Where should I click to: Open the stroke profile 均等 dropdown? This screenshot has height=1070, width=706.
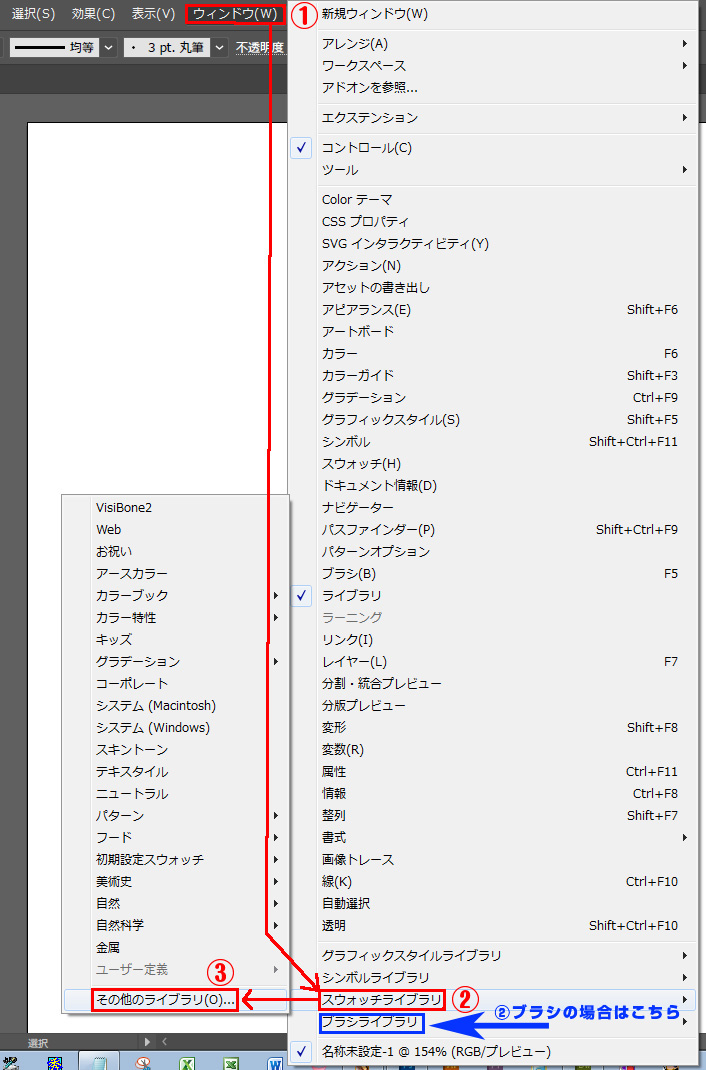pyautogui.click(x=108, y=47)
